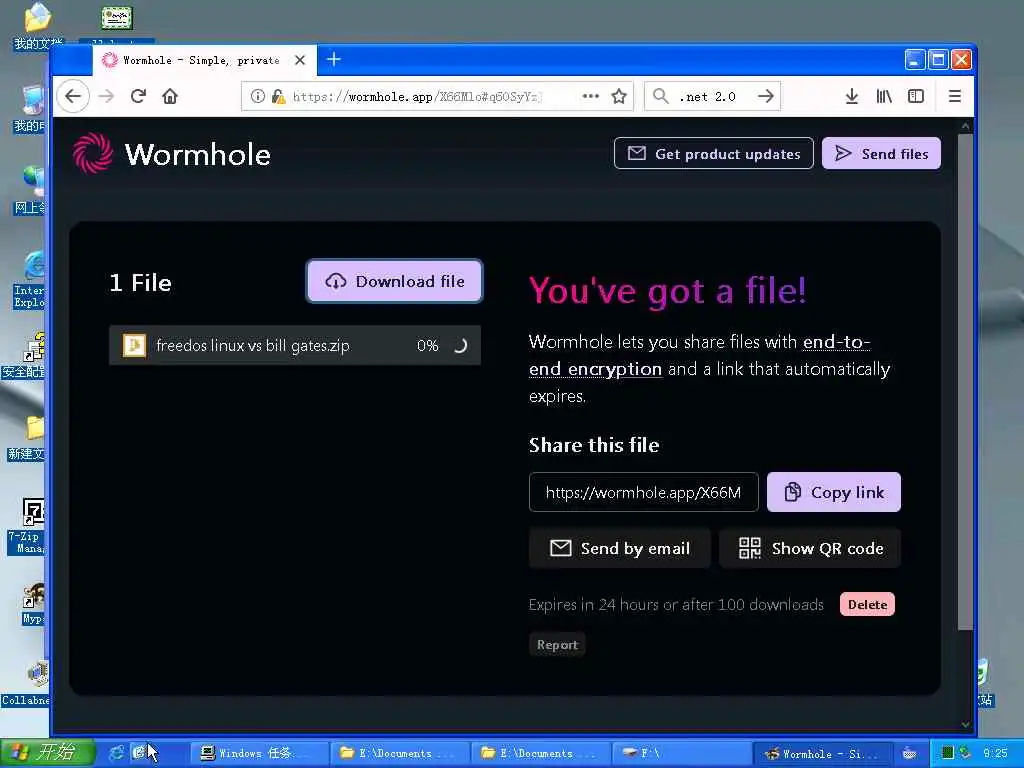Click Get product updates button
Screen dimensions: 1024x768
pos(714,153)
